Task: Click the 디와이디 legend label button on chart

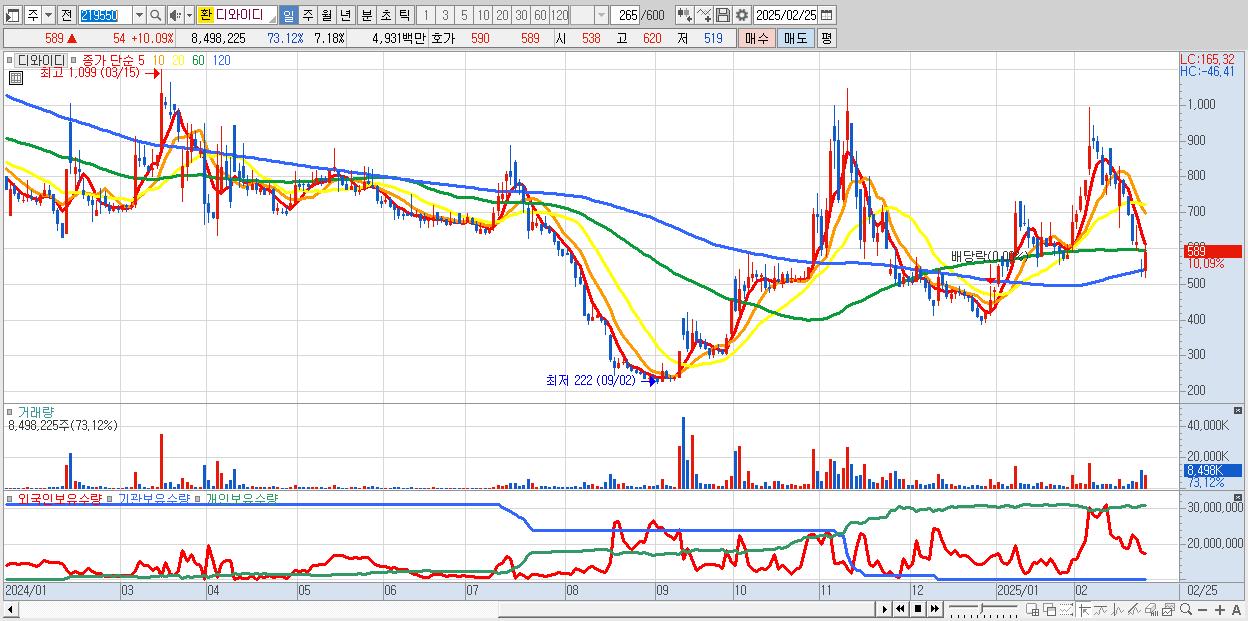Action: click(41, 60)
